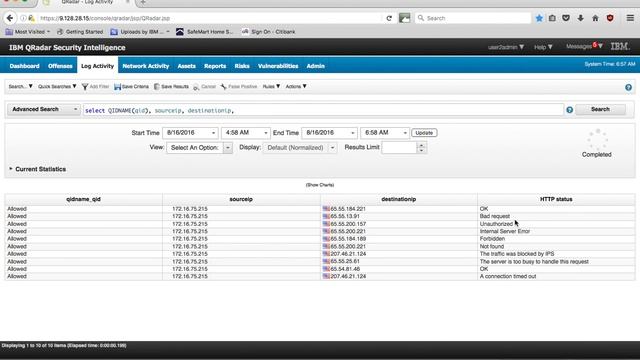Open the Admin tab
The height and width of the screenshot is (360, 640).
[316, 66]
